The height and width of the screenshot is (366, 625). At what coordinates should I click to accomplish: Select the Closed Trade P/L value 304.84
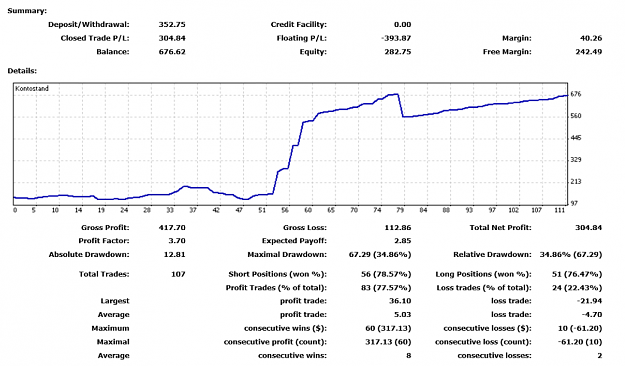[172, 38]
